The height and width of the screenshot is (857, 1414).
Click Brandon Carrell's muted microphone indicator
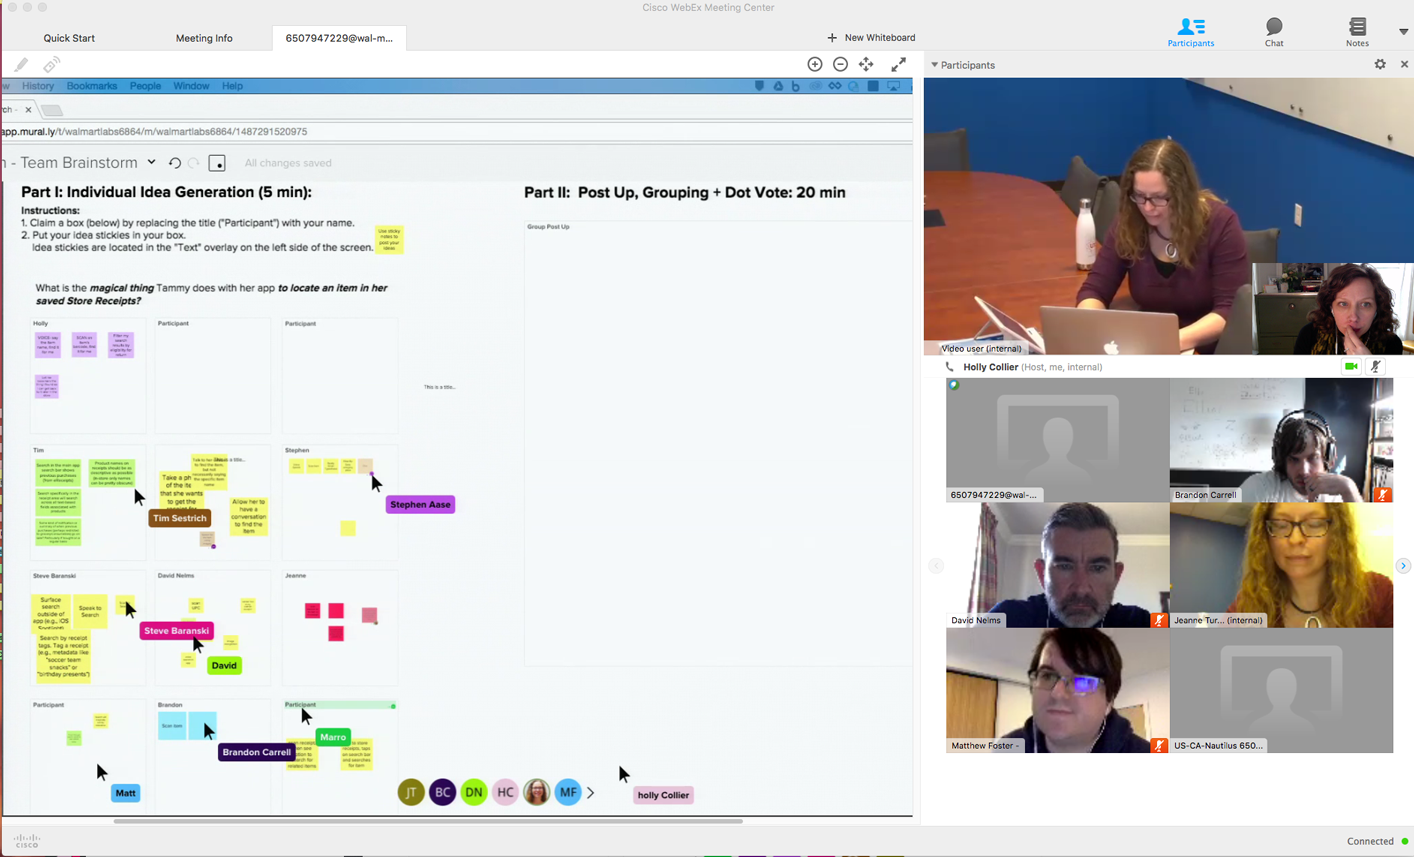[1383, 494]
